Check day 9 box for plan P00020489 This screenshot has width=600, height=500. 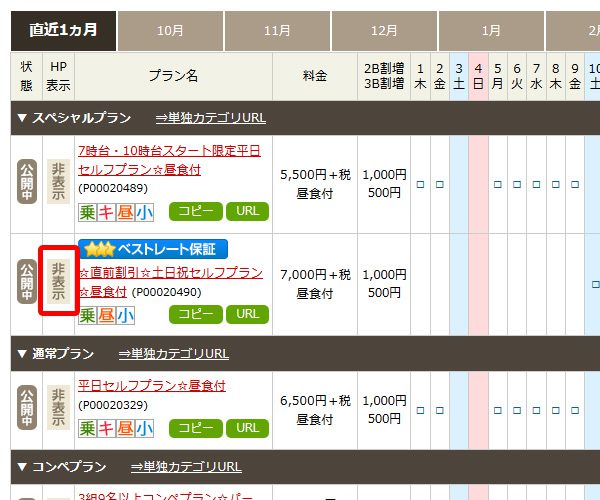[575, 184]
